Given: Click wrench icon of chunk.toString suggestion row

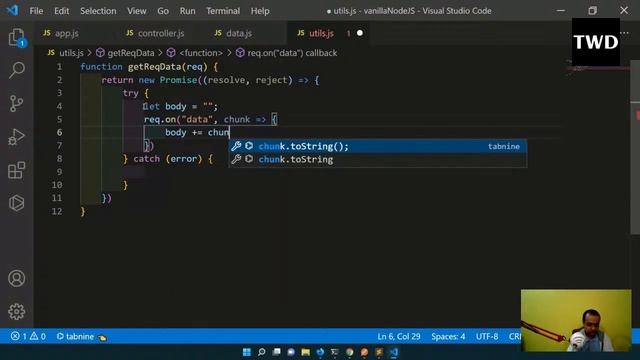Looking at the screenshot, I should click(x=236, y=159).
